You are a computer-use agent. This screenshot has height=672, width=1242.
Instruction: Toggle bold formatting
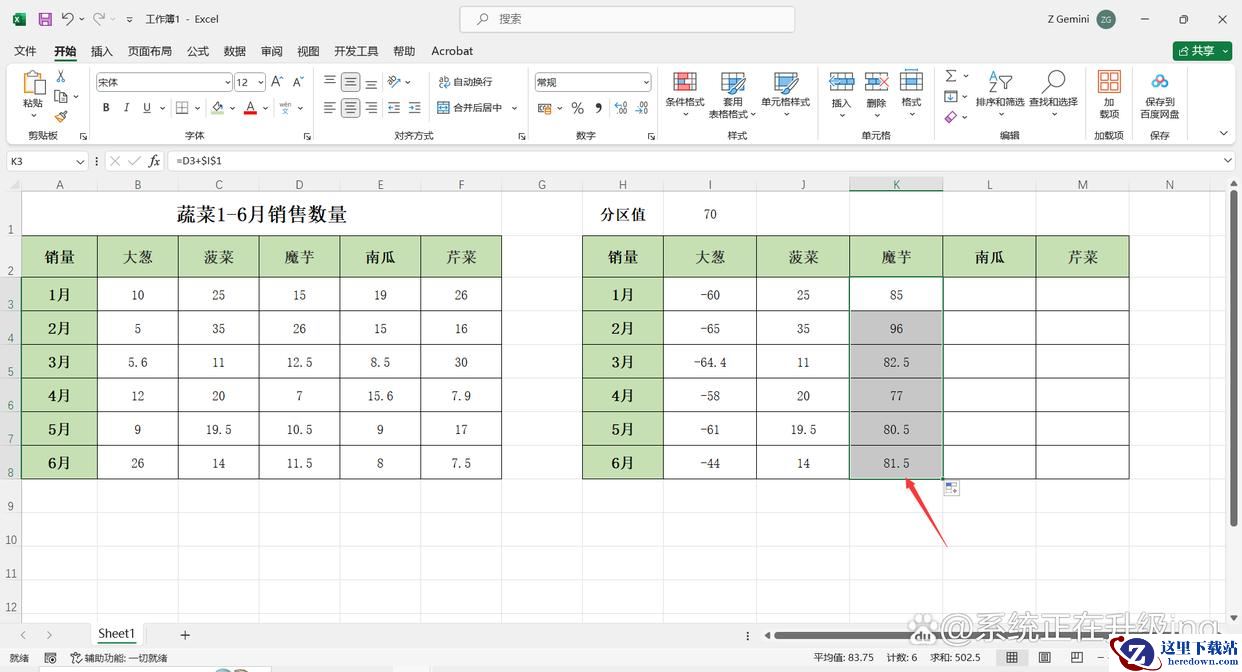tap(105, 108)
